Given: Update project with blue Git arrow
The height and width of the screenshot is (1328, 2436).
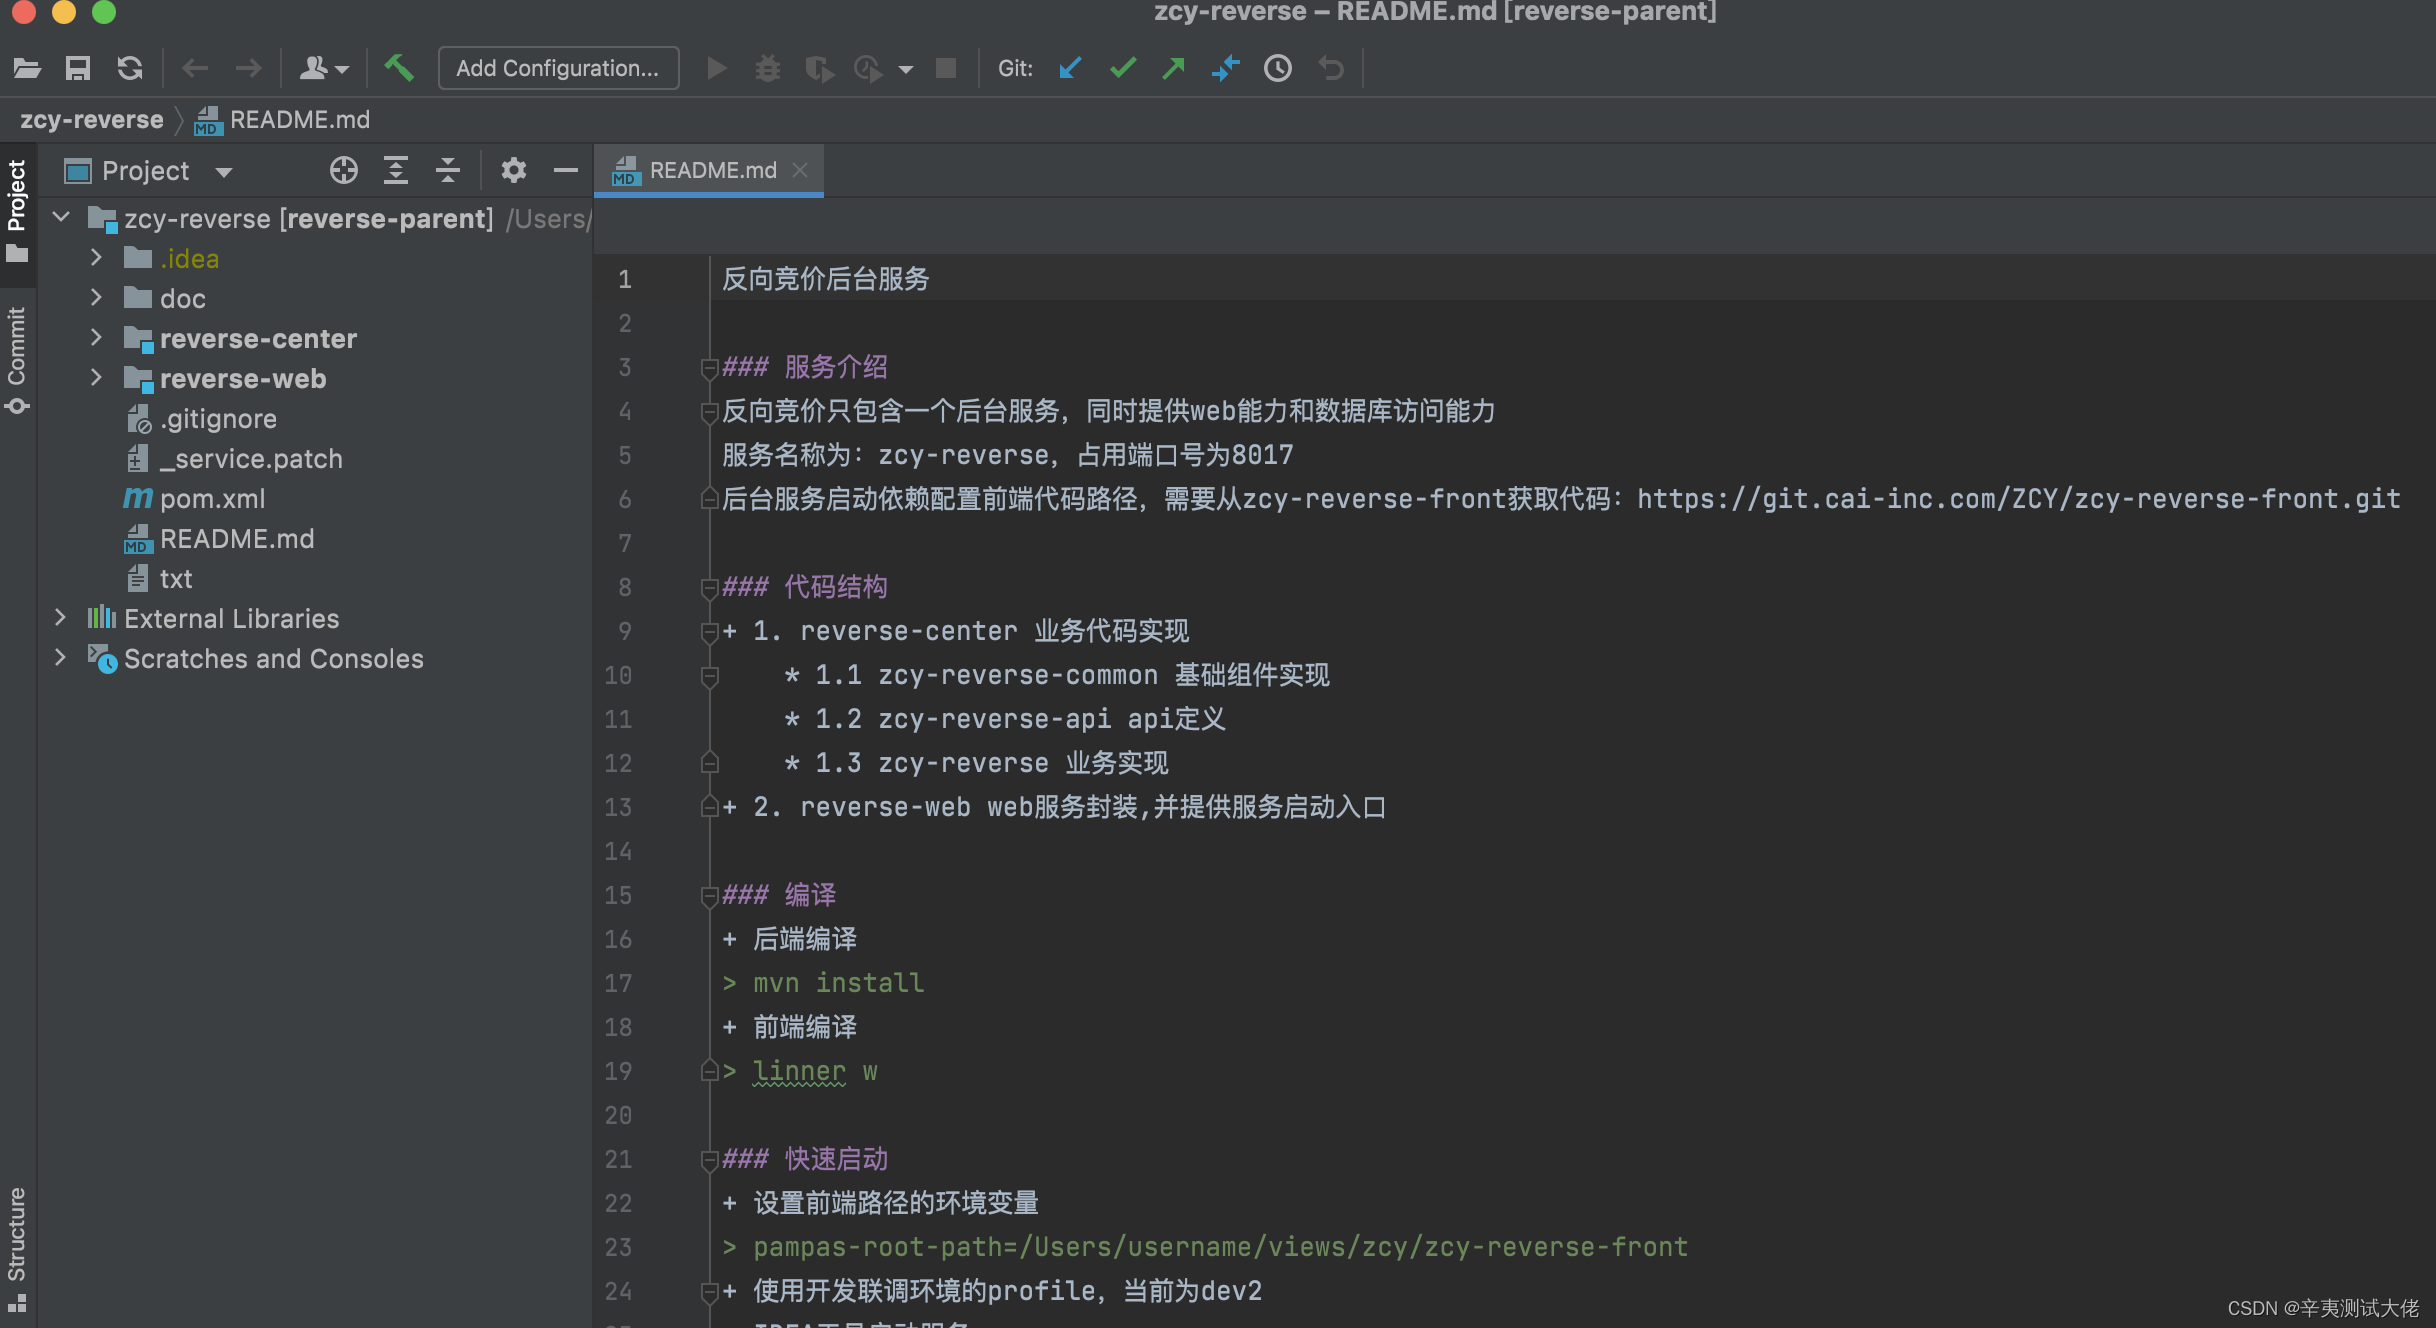Looking at the screenshot, I should (x=1070, y=68).
